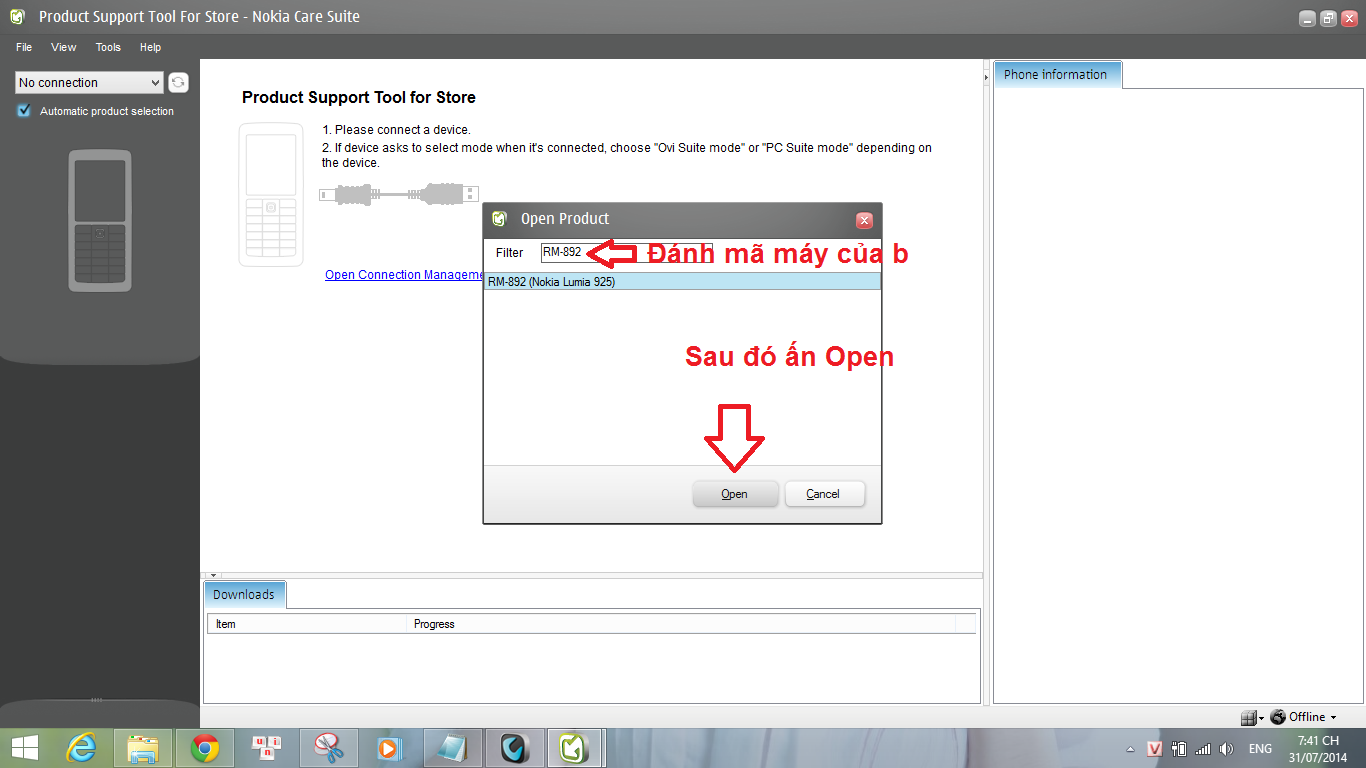Toggle Automatic product selection checkbox
Image resolution: width=1366 pixels, height=768 pixels.
(x=24, y=111)
